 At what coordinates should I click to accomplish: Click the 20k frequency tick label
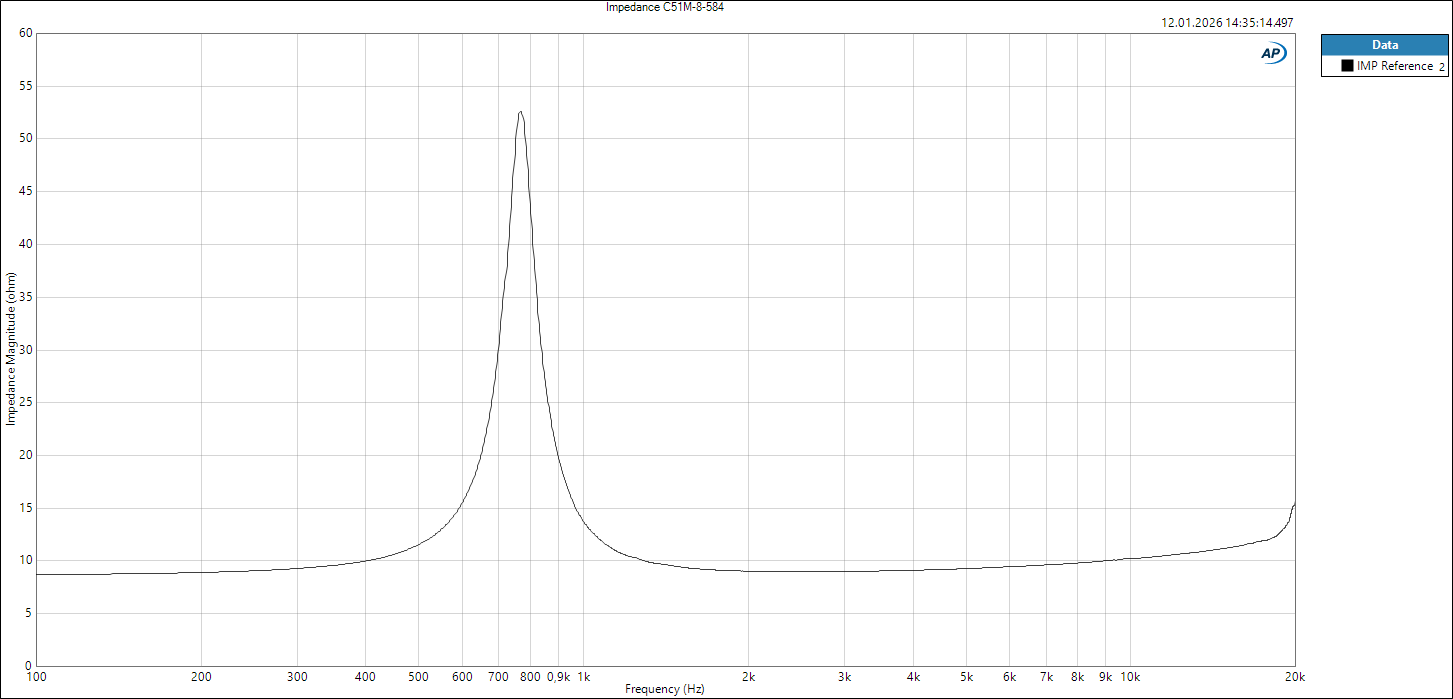pyautogui.click(x=1296, y=677)
